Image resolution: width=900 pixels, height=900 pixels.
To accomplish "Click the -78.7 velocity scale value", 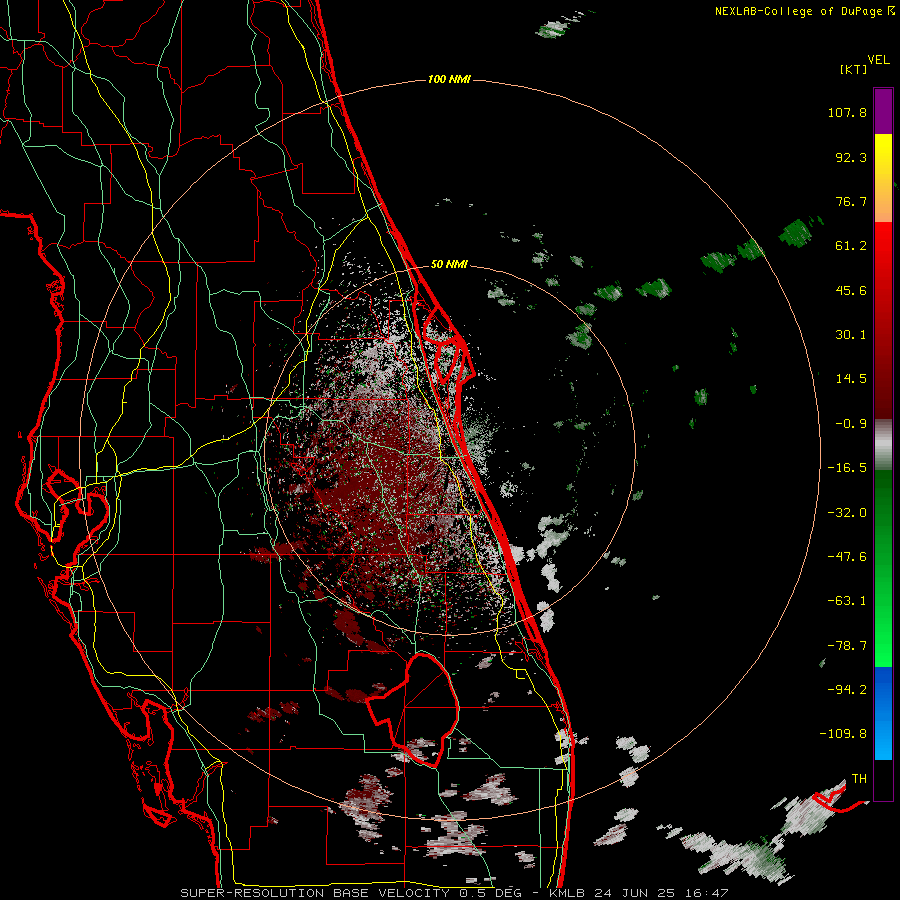I will [847, 646].
